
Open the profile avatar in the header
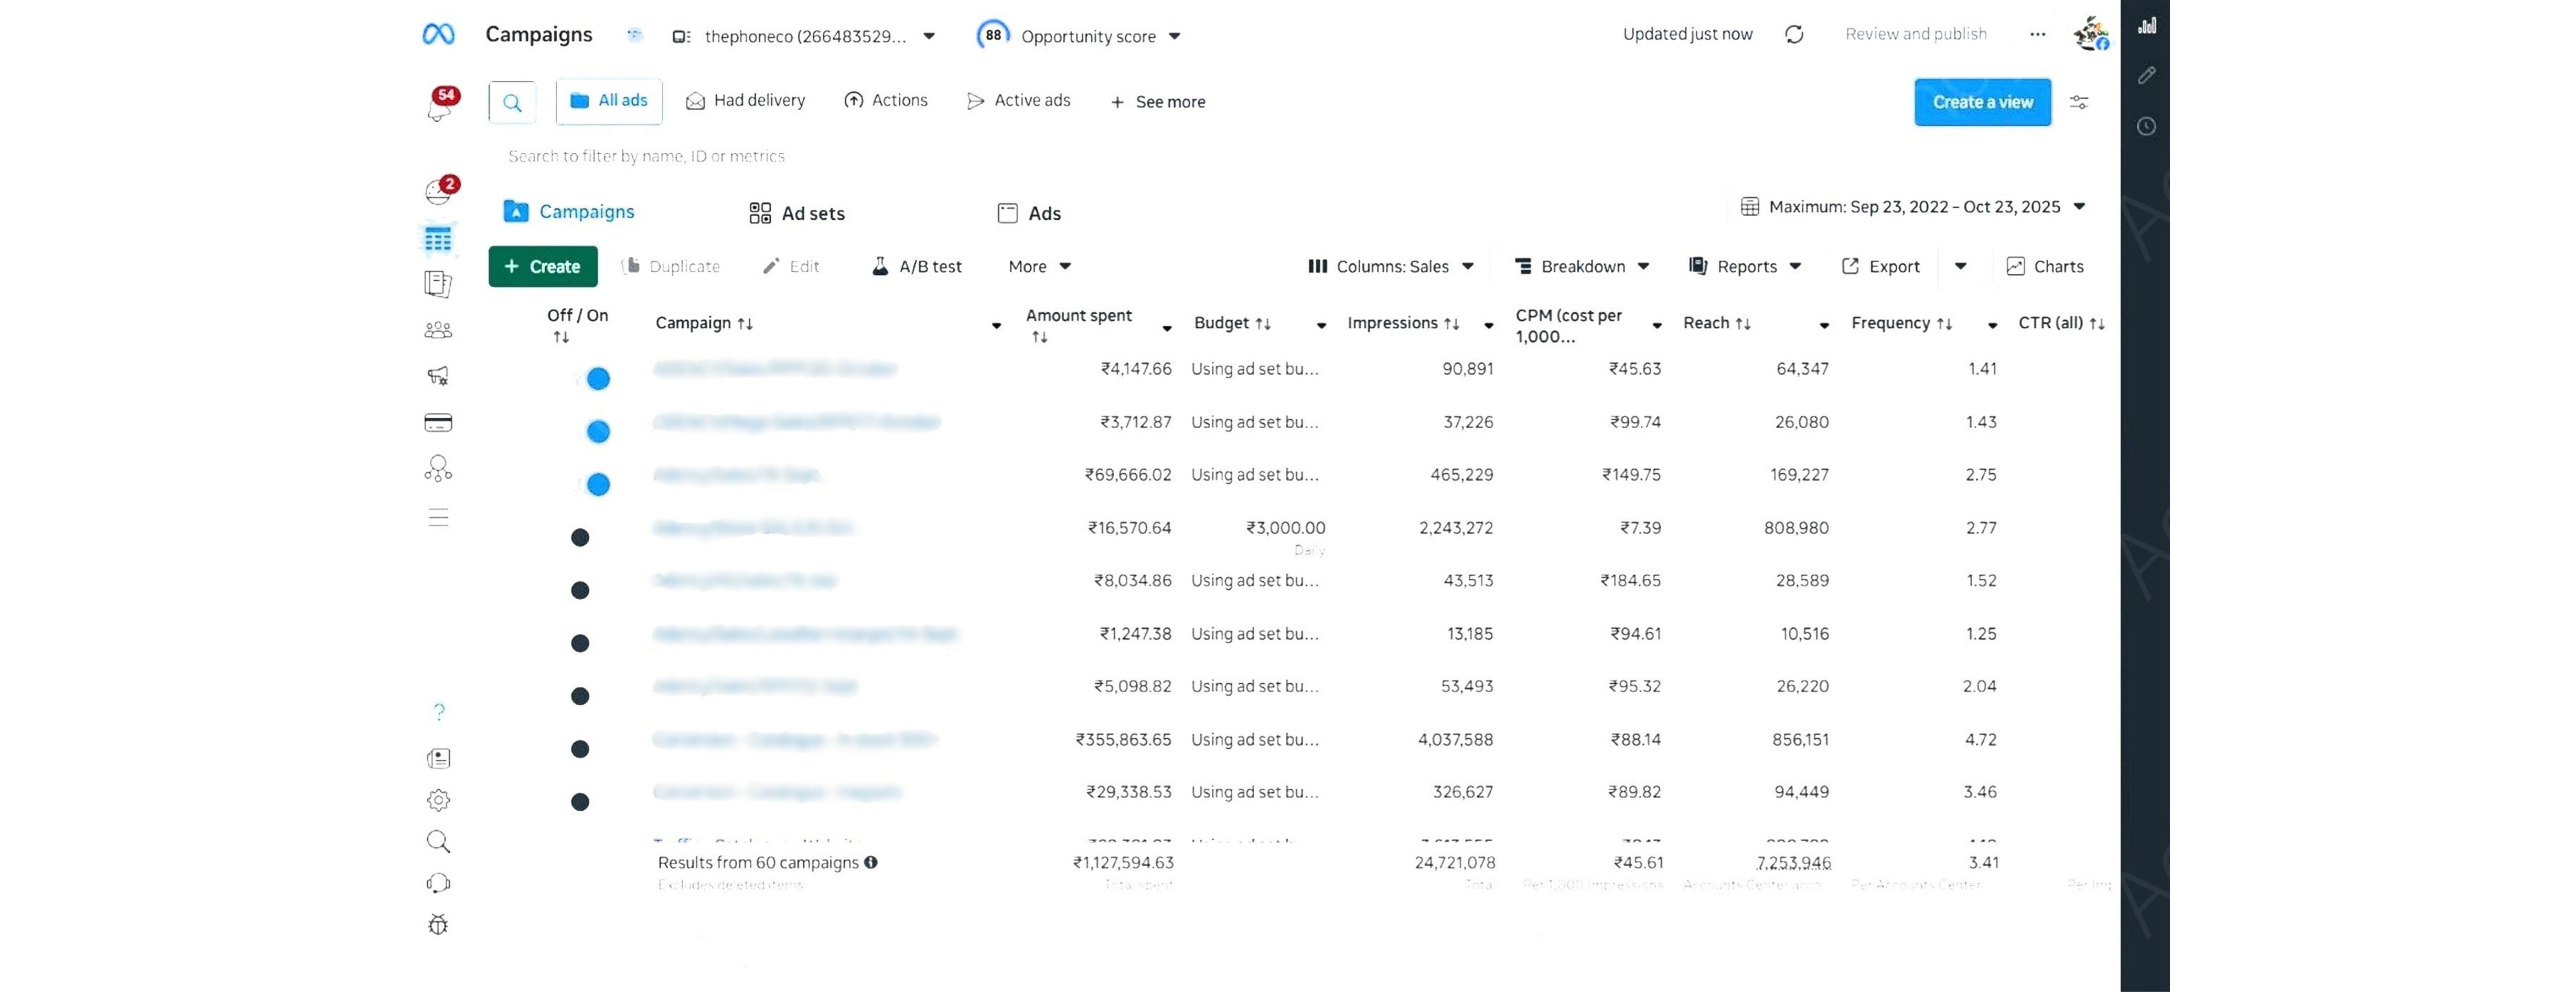(x=2091, y=34)
